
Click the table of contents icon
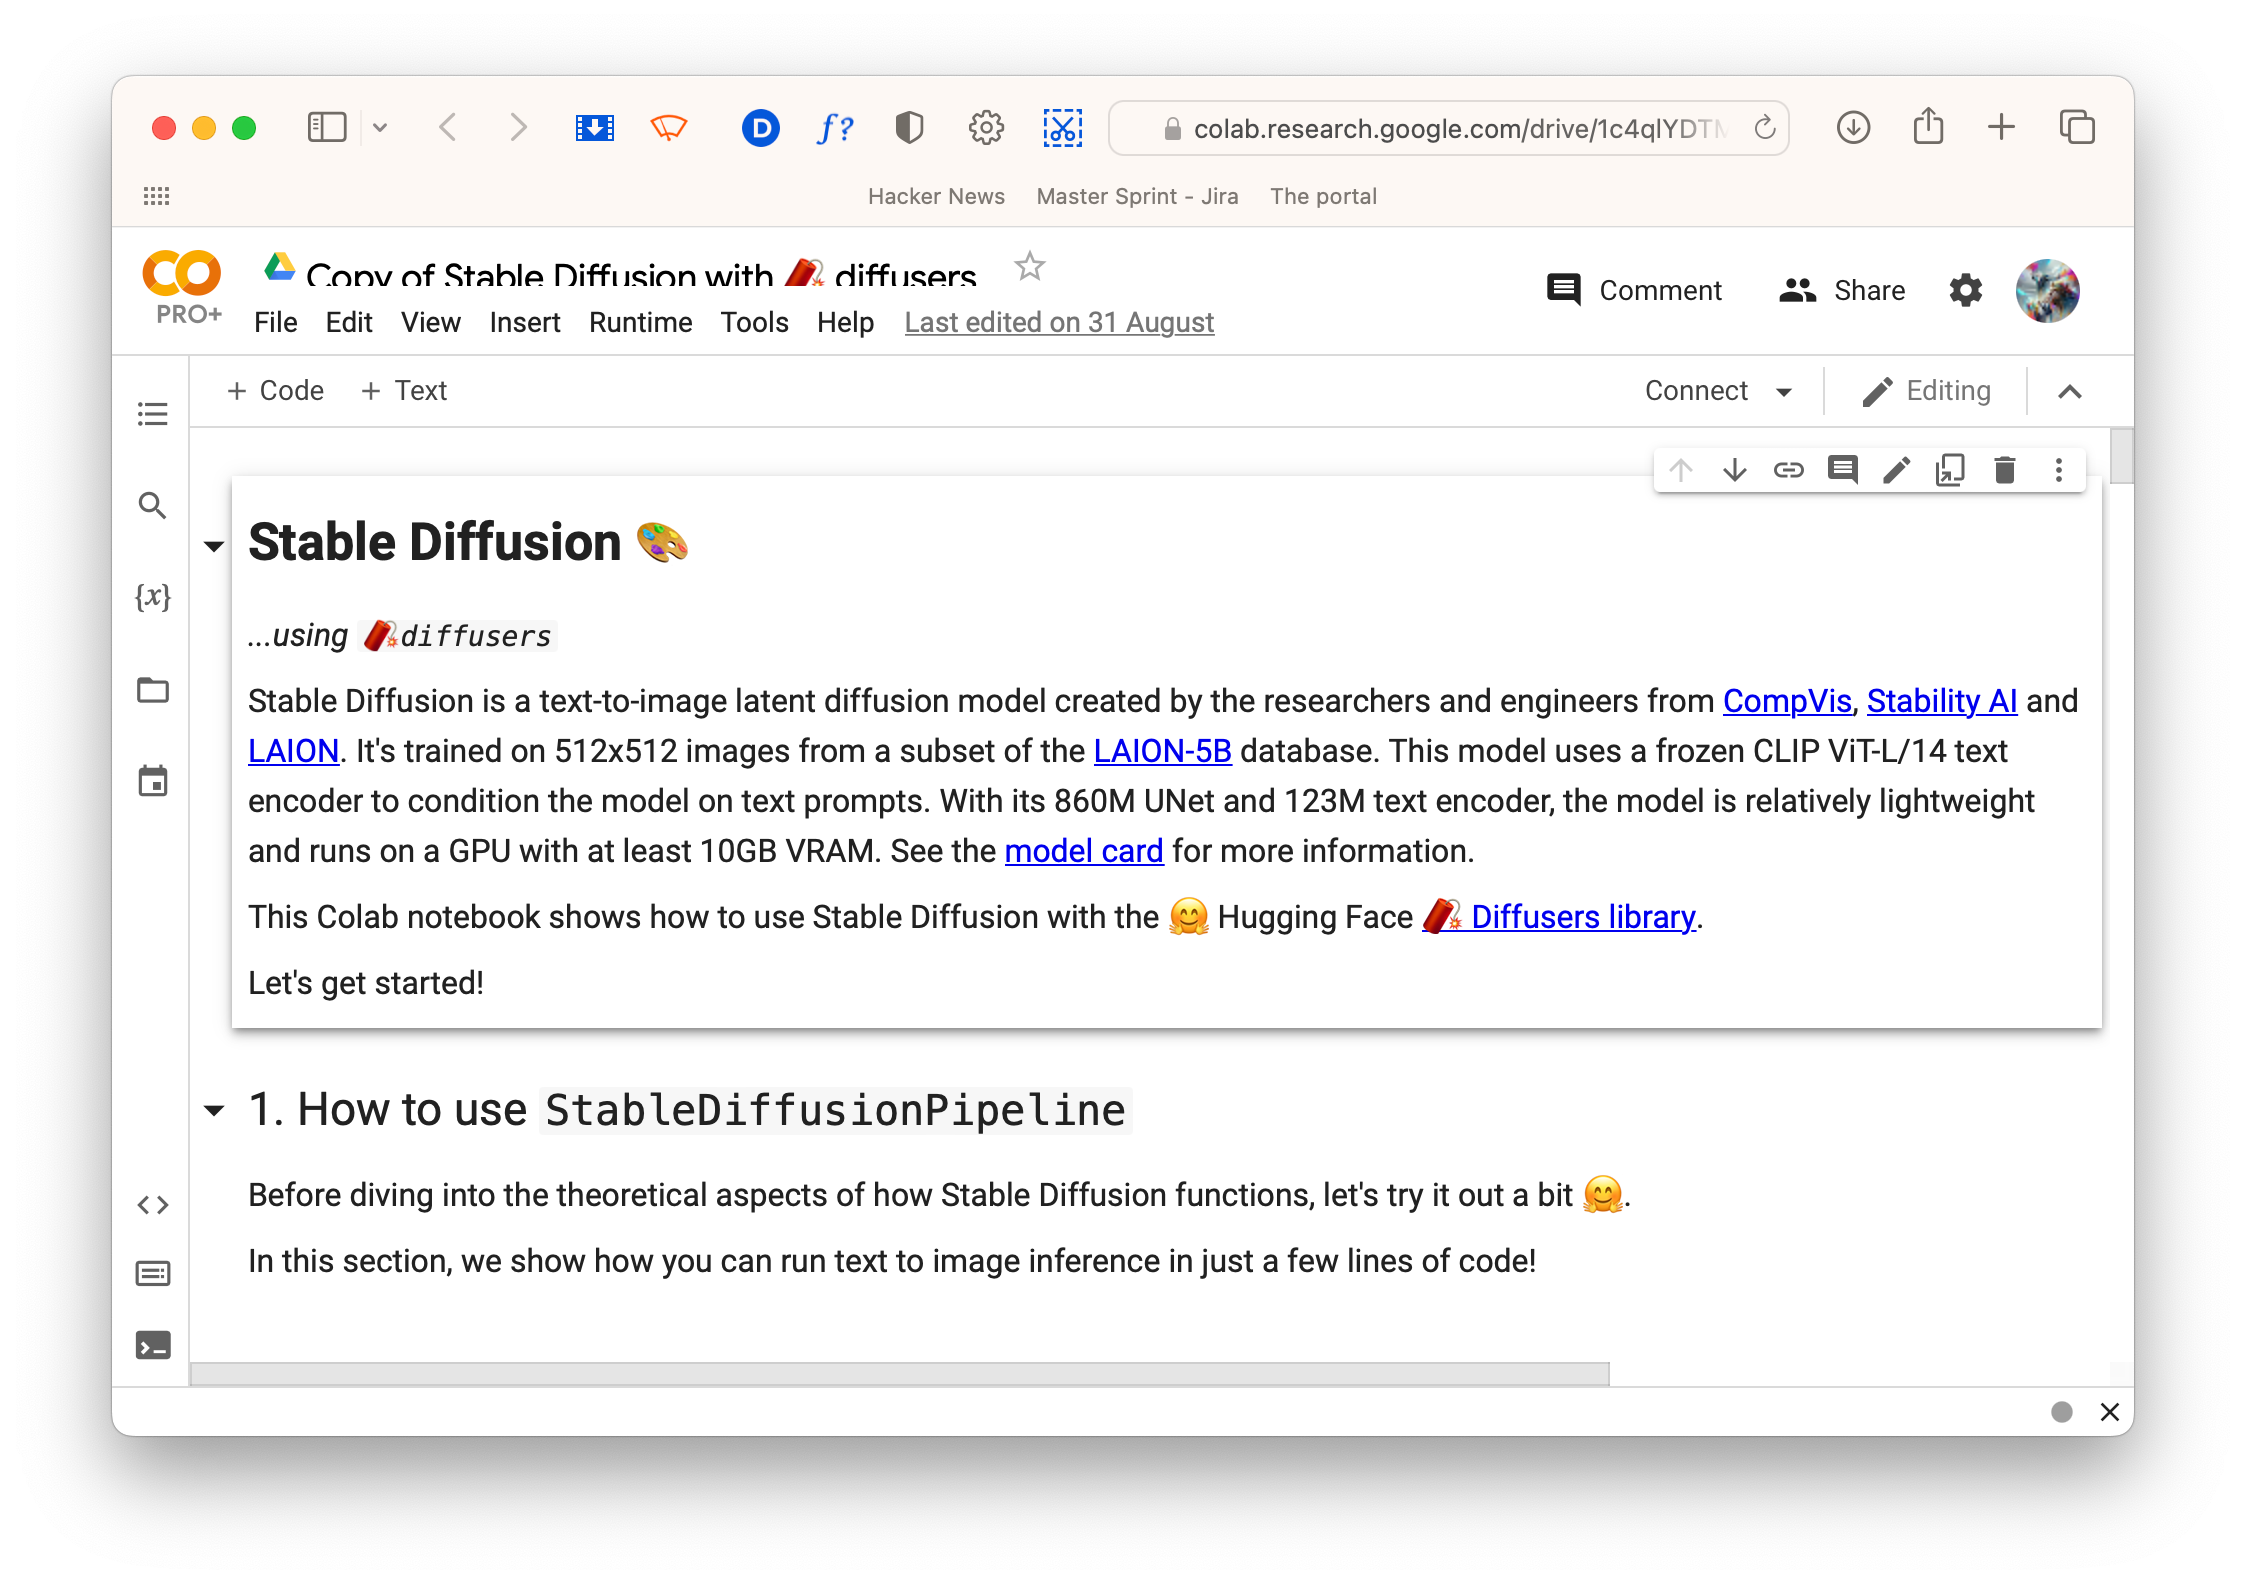[153, 415]
